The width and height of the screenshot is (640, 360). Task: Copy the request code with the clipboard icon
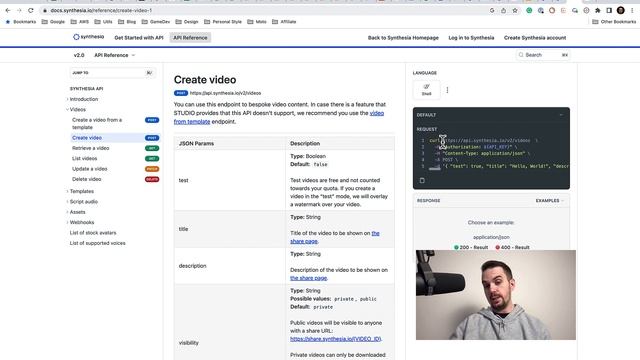pyautogui.click(x=422, y=180)
